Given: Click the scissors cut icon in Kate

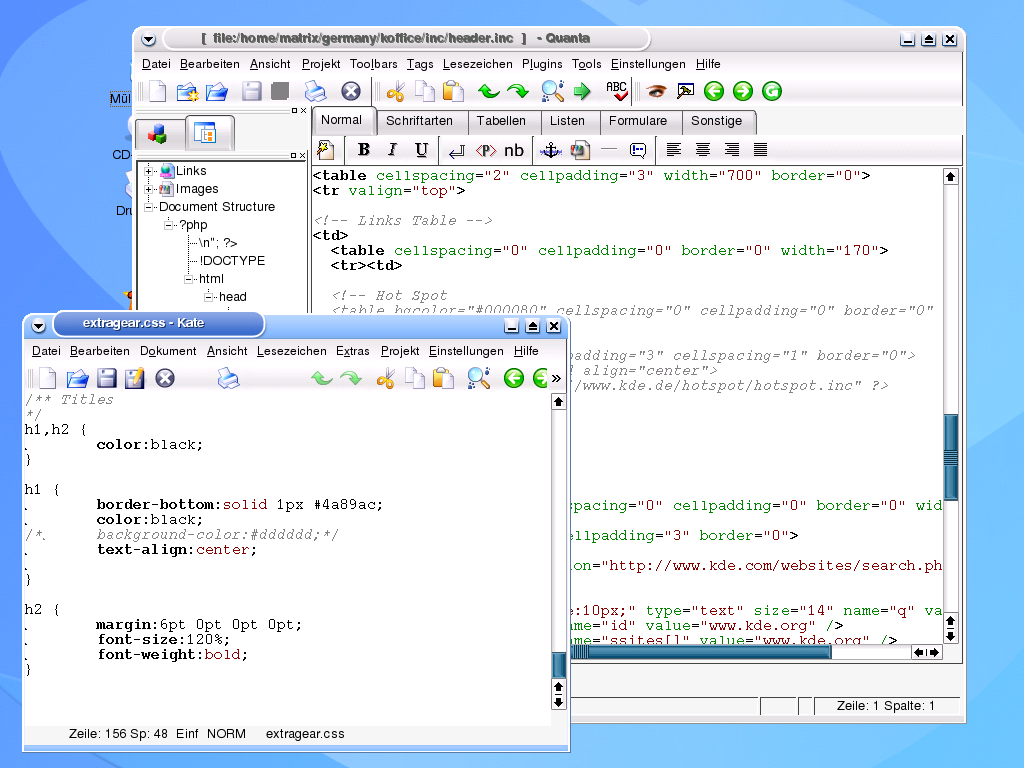Looking at the screenshot, I should [x=385, y=378].
